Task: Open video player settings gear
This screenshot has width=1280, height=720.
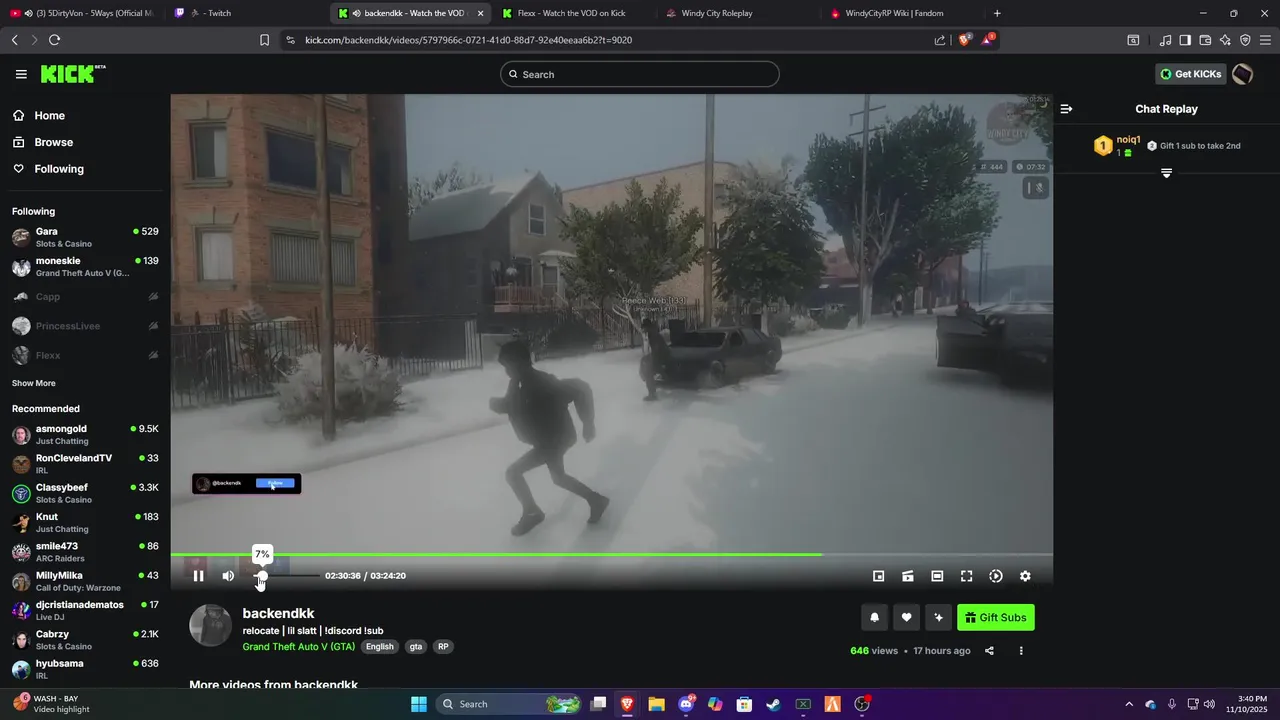Action: (1025, 576)
